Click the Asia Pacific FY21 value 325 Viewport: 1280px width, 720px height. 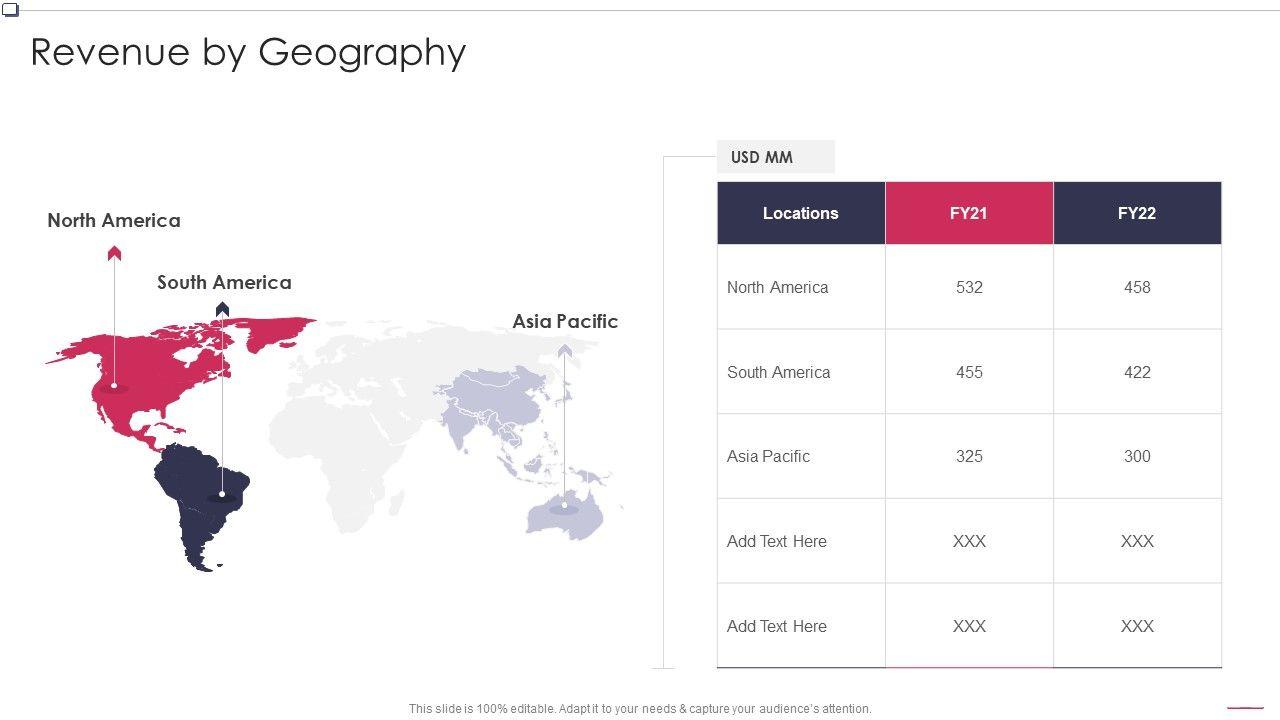pyautogui.click(x=969, y=456)
